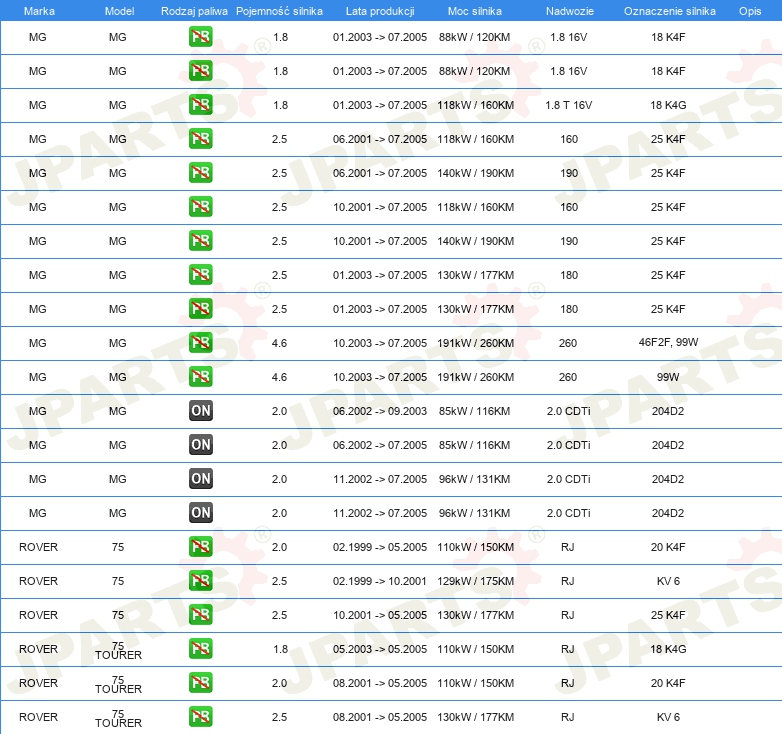Click diesel ON icon in 06.2002 -> 09.2003 row
This screenshot has height=734, width=782.
coord(200,411)
